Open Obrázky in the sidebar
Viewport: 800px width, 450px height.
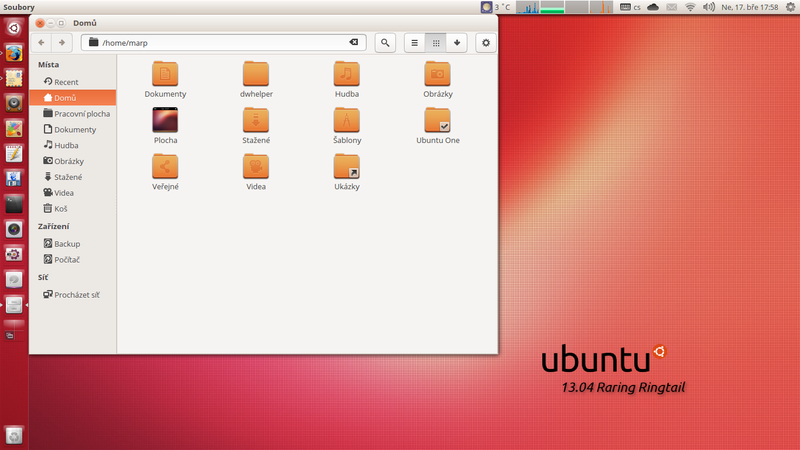coord(72,161)
